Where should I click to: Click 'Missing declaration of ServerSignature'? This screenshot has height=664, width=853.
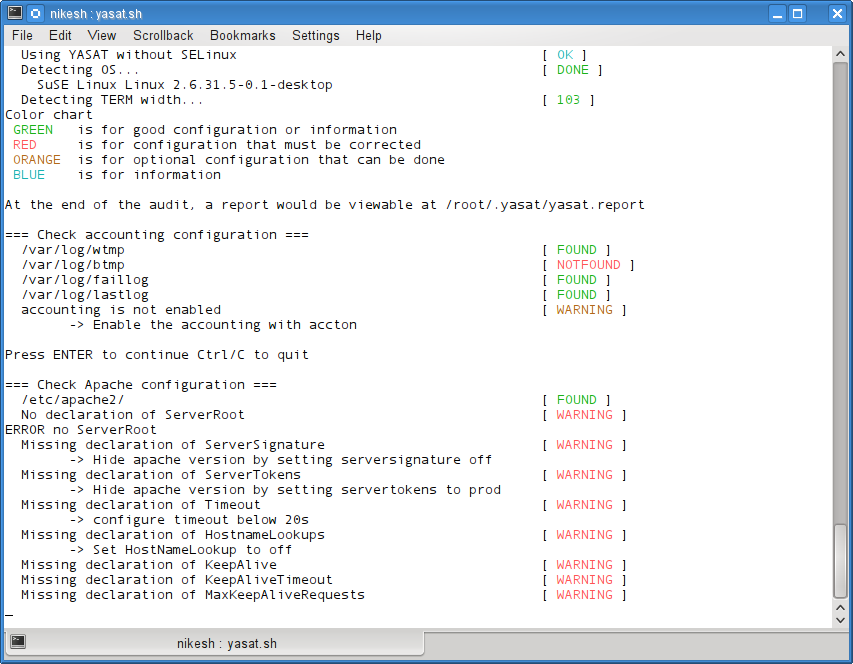[x=172, y=445]
